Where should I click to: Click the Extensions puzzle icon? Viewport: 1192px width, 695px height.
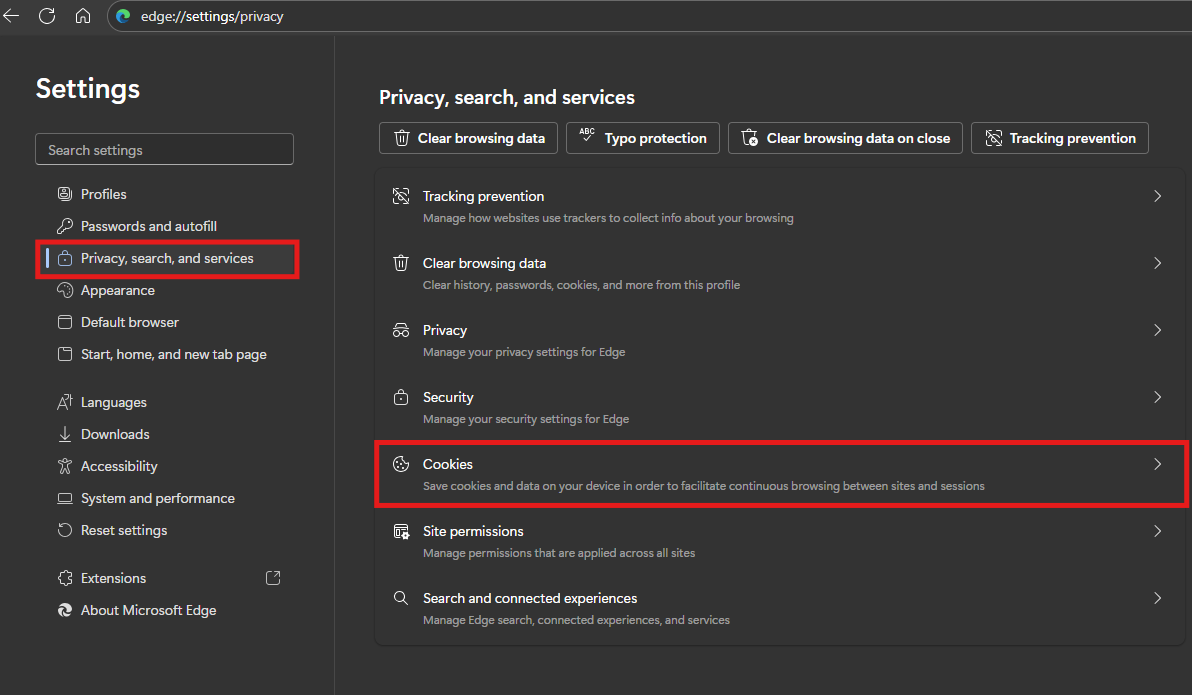tap(65, 578)
